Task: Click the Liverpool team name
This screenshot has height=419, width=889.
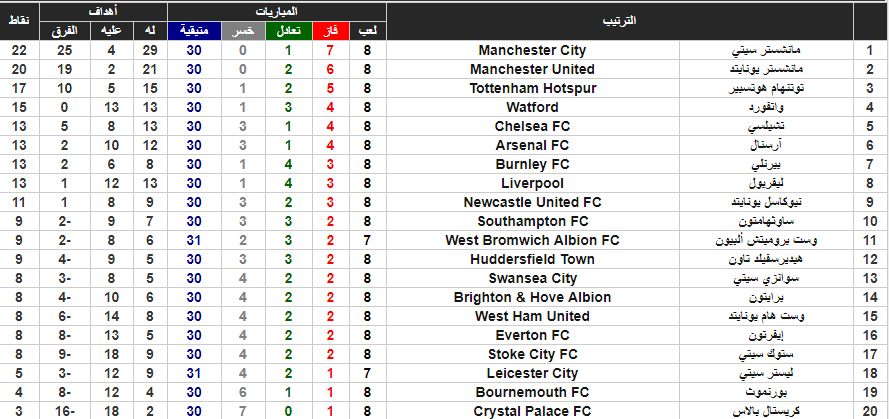Action: point(532,184)
